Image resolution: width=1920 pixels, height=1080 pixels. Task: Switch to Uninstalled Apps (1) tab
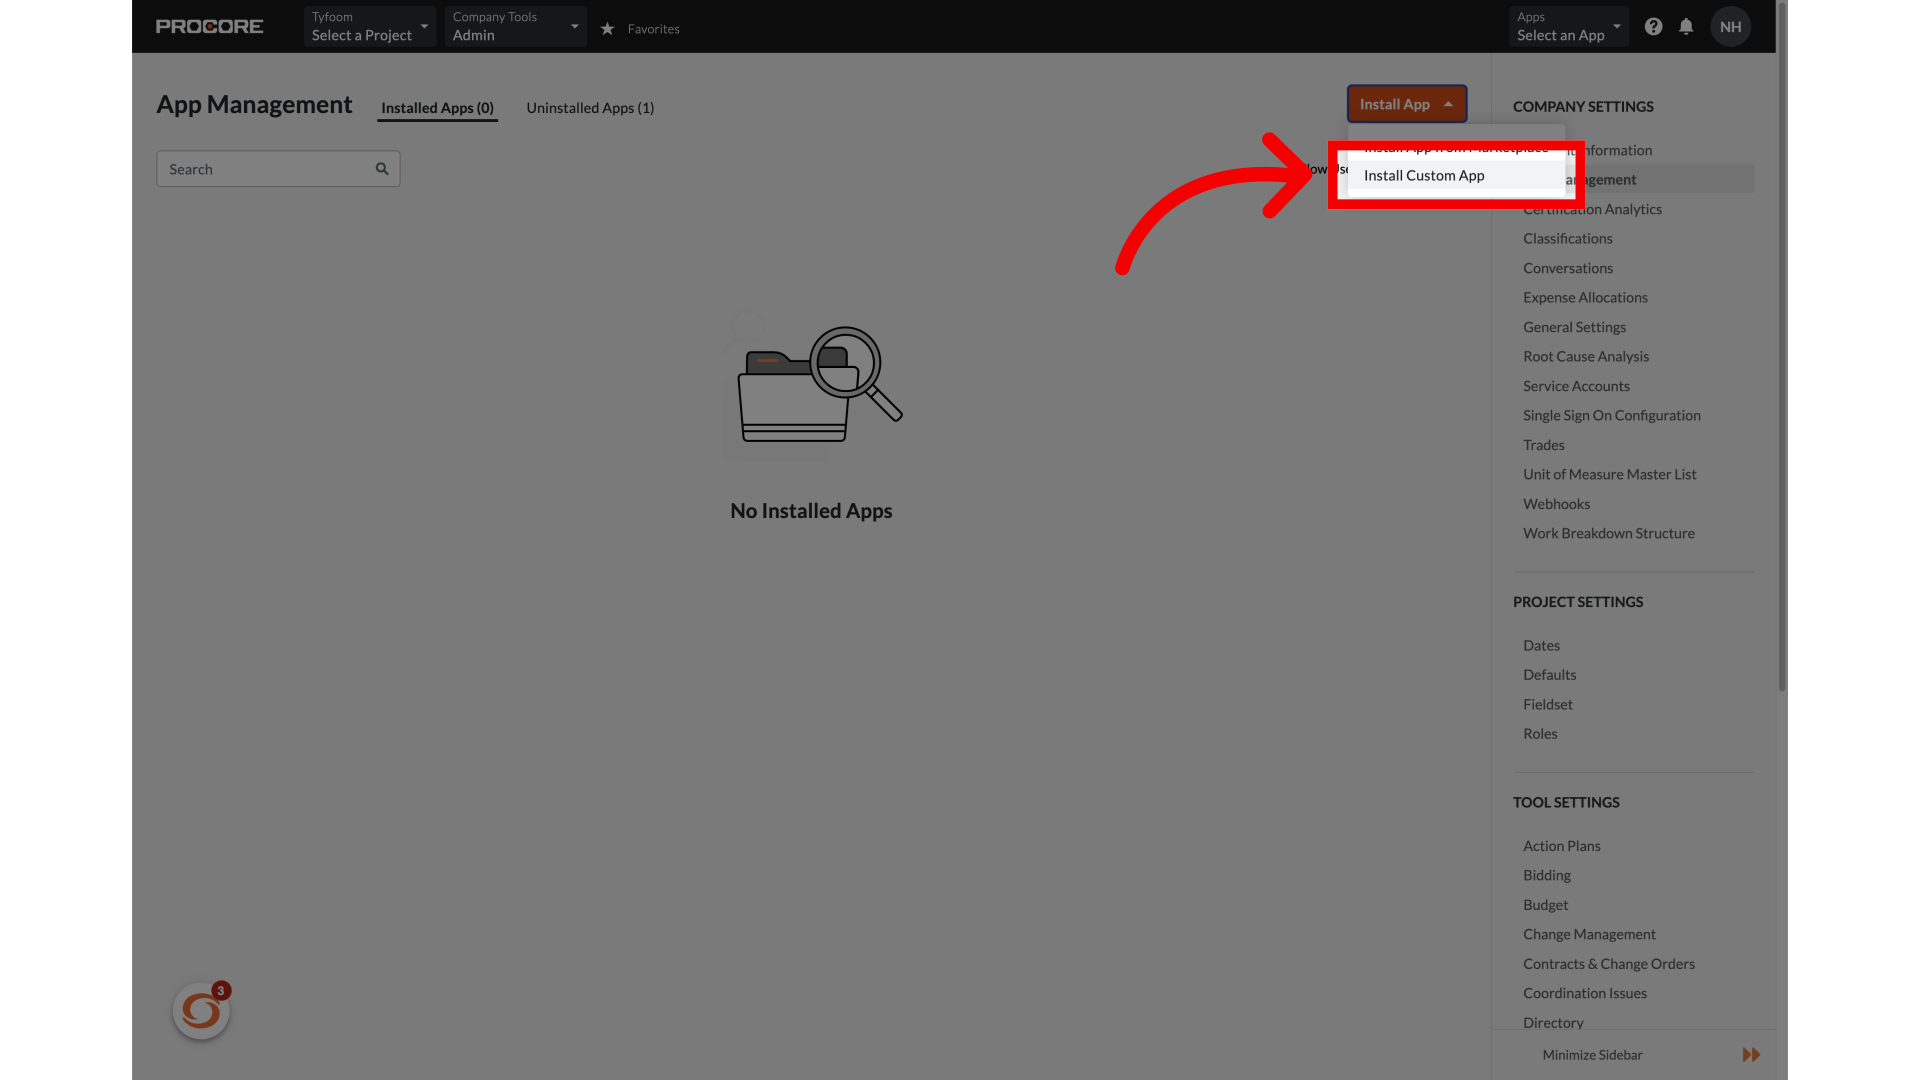(x=590, y=108)
